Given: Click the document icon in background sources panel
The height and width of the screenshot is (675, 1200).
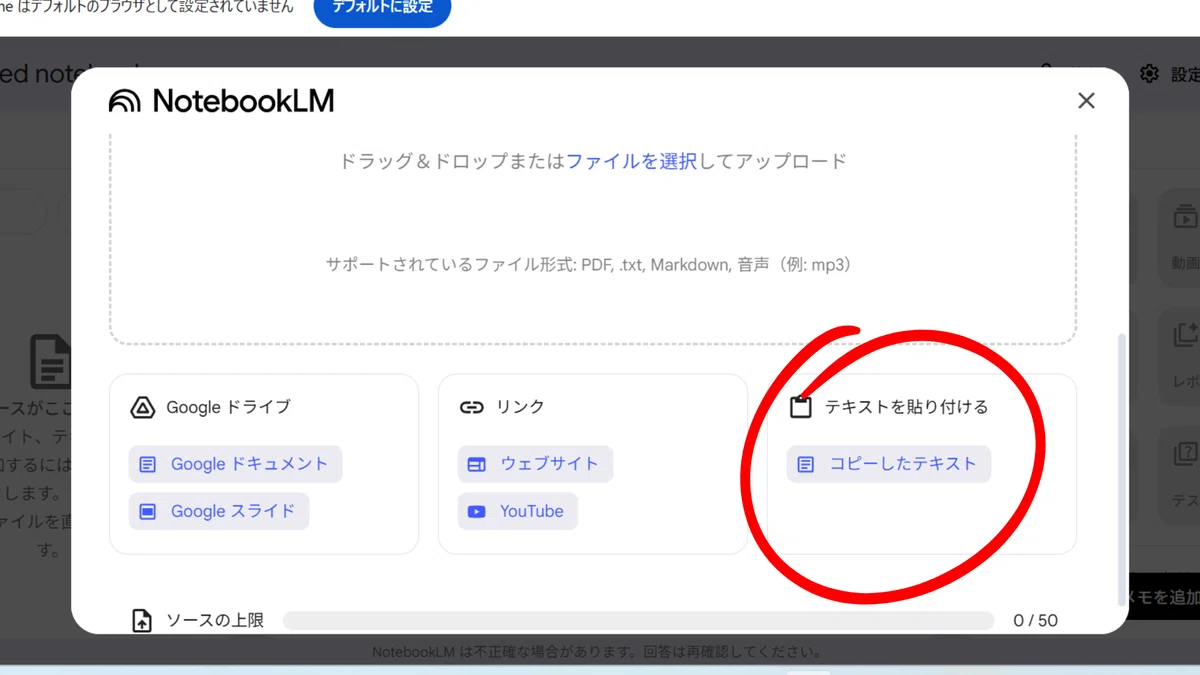Looking at the screenshot, I should tap(50, 361).
